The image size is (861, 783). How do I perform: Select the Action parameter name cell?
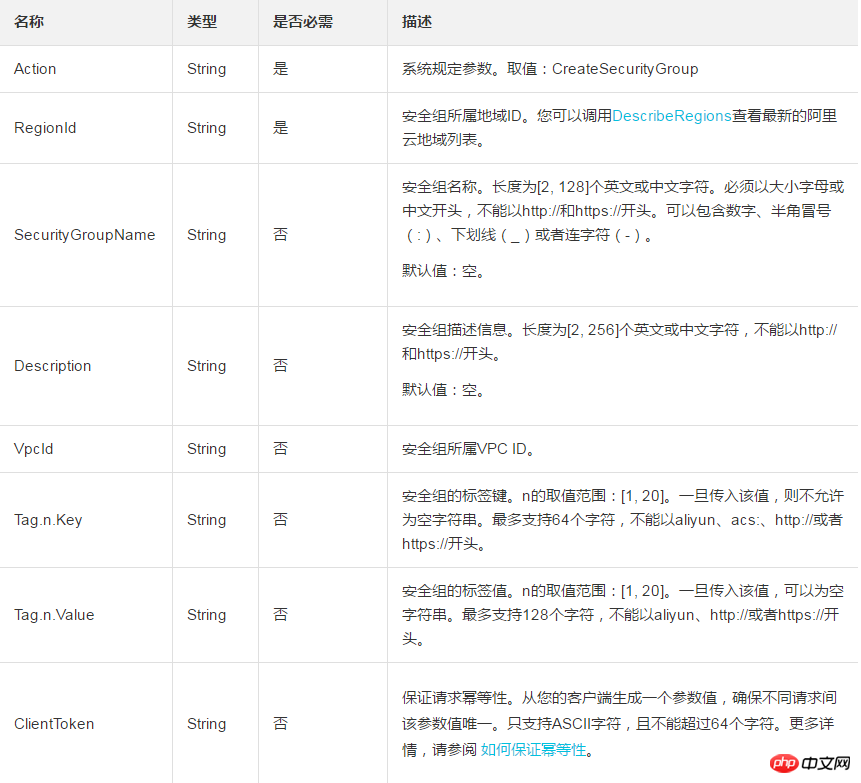coord(35,69)
